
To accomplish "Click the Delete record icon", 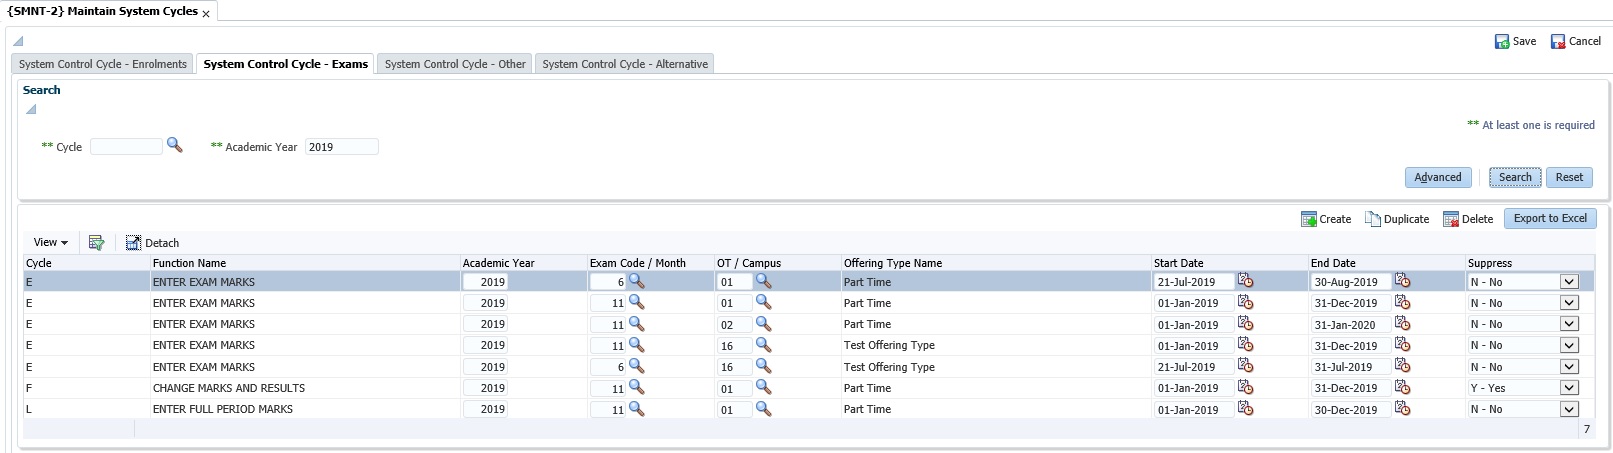I will click(x=1451, y=219).
